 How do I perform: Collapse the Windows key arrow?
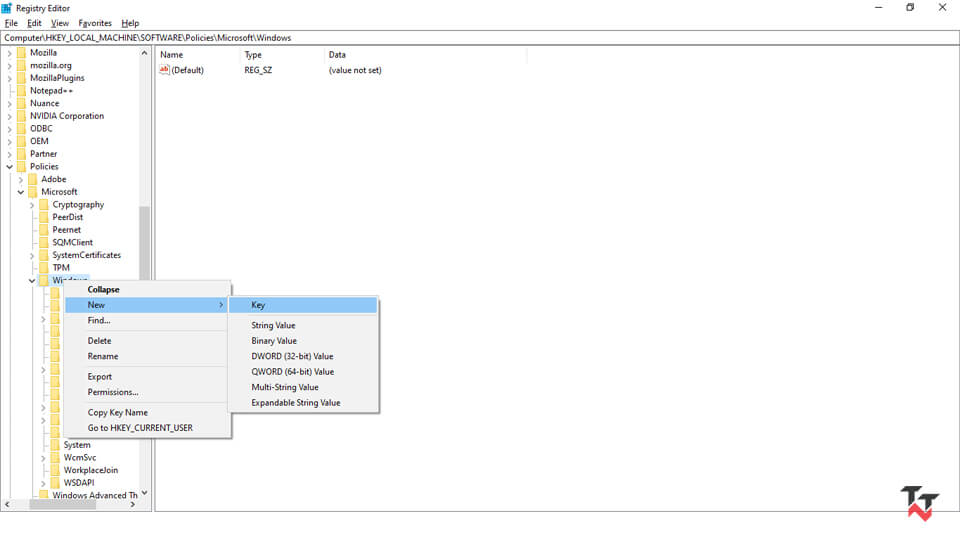click(32, 280)
